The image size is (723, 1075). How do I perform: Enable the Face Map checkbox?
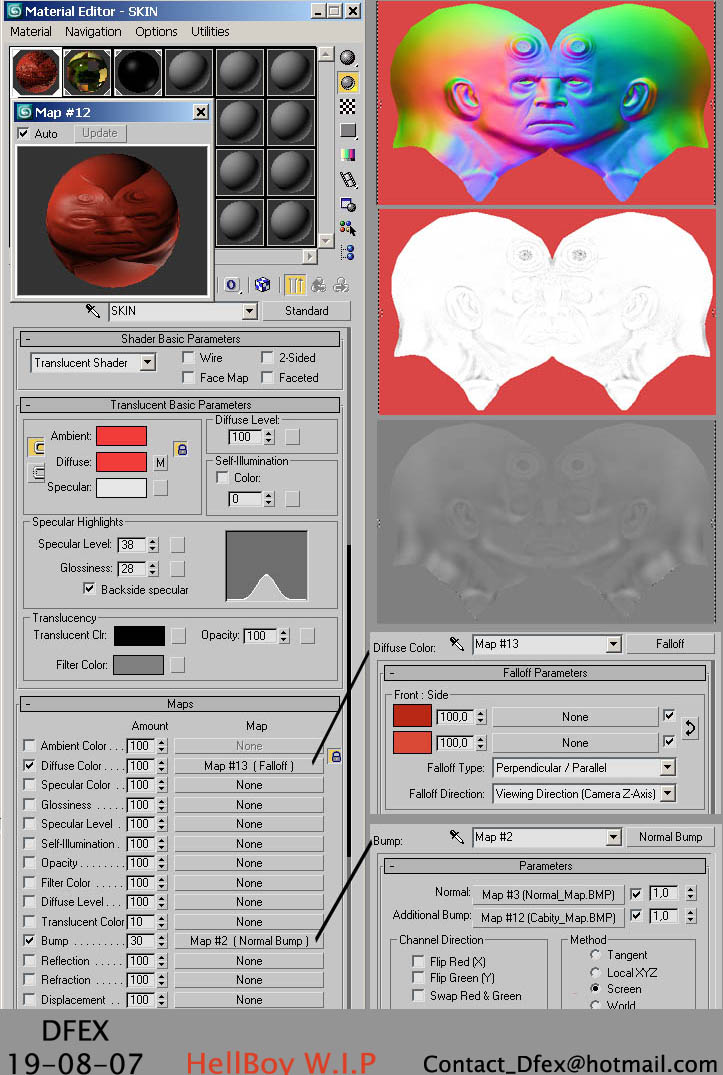click(188, 377)
